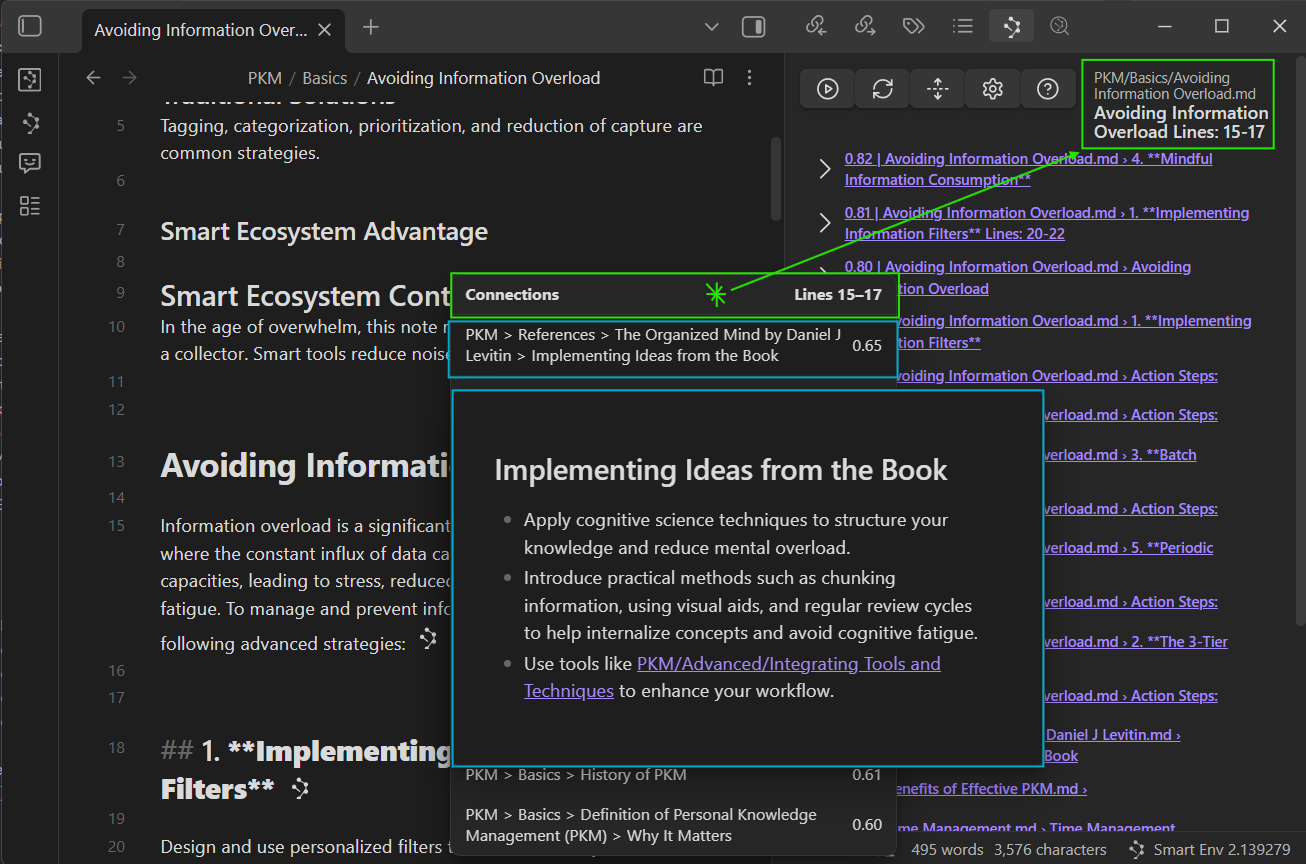
Task: Switch to reading view with book icon
Action: (x=713, y=78)
